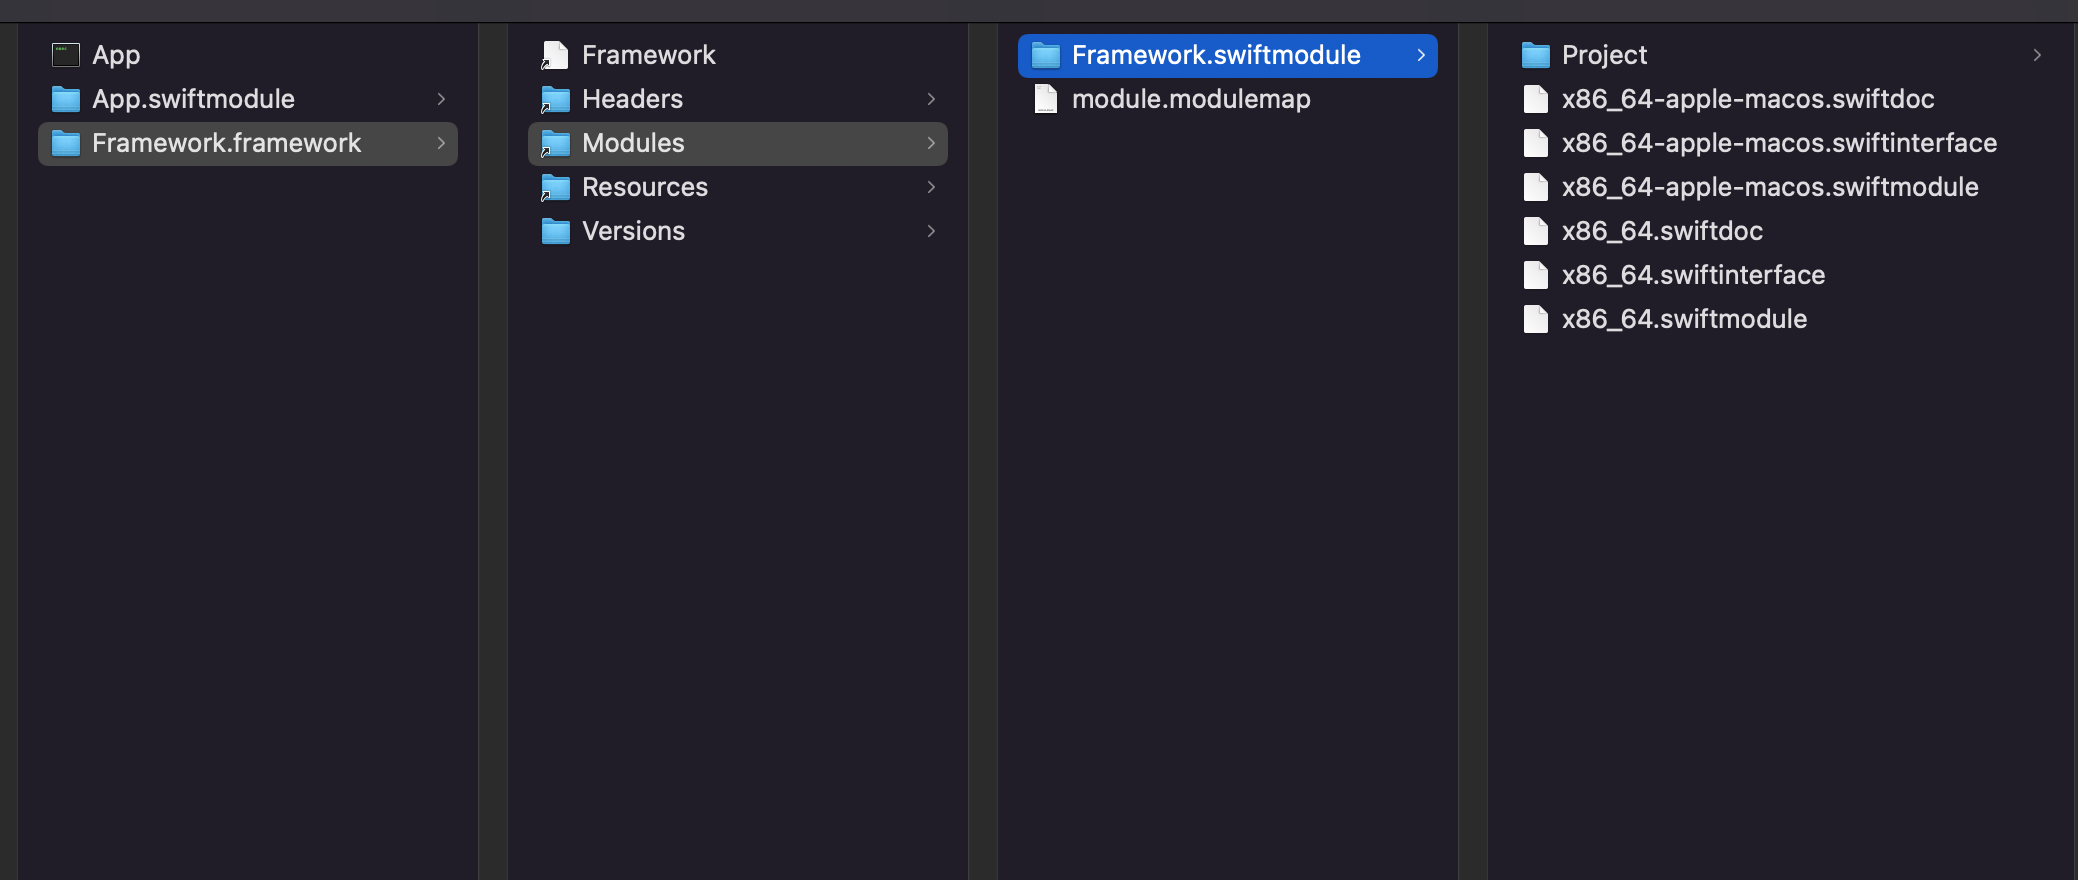Select the module.modulemap file name
The width and height of the screenshot is (2078, 880).
click(1191, 99)
